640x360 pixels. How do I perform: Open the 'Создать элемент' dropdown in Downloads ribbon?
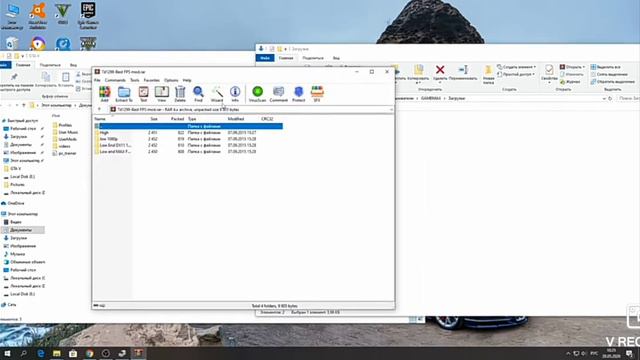[x=516, y=67]
